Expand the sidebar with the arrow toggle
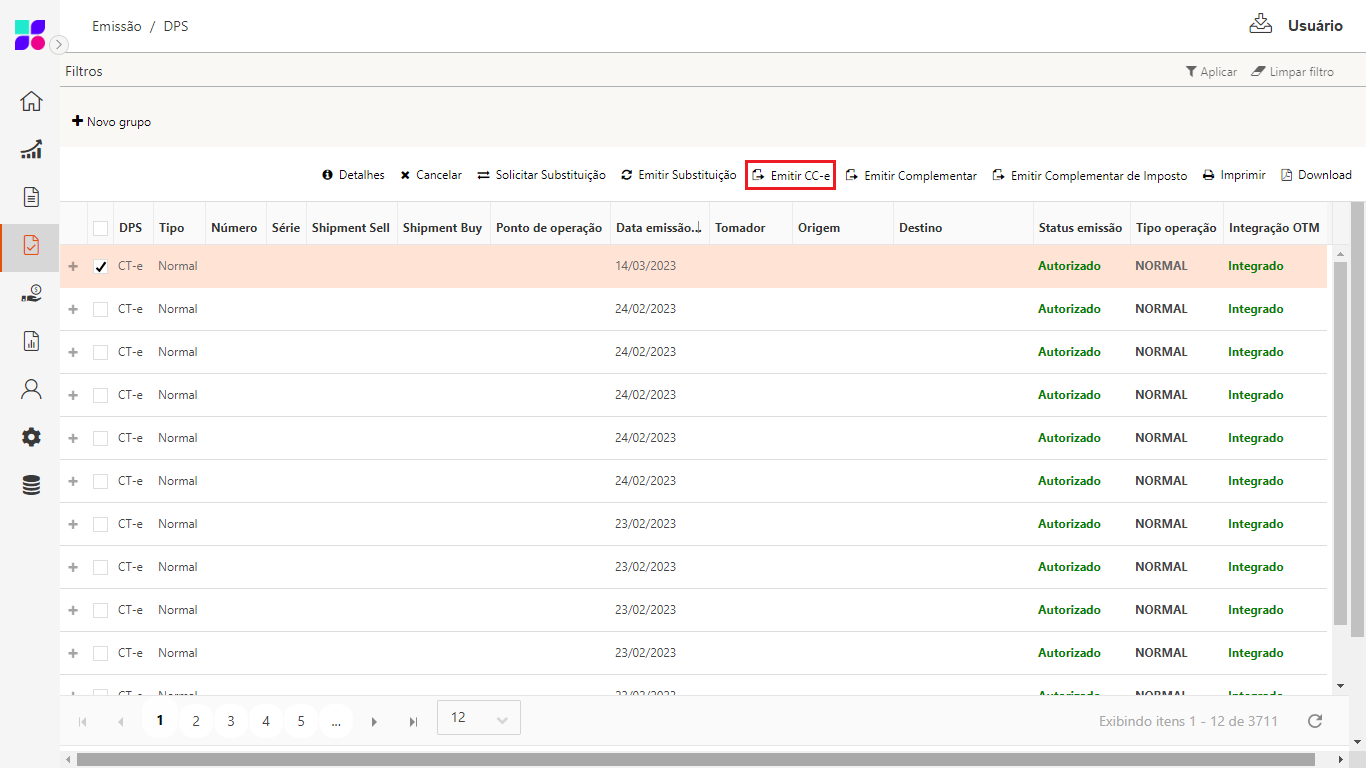 tap(59, 45)
